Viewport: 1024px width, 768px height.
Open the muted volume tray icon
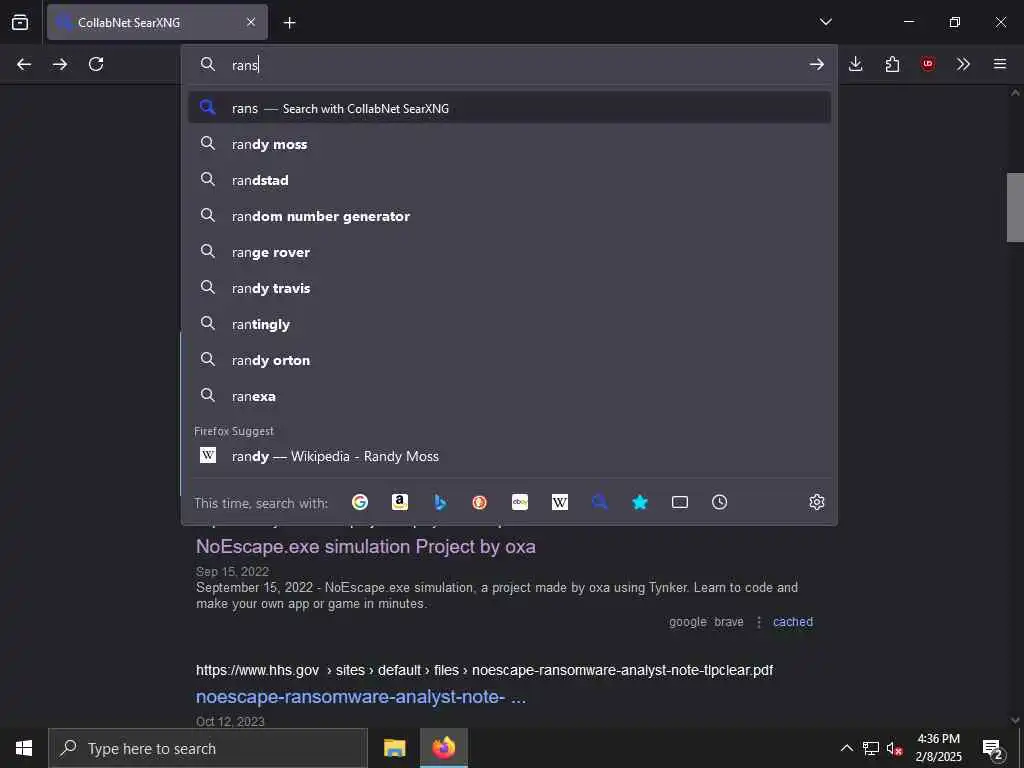[895, 748]
